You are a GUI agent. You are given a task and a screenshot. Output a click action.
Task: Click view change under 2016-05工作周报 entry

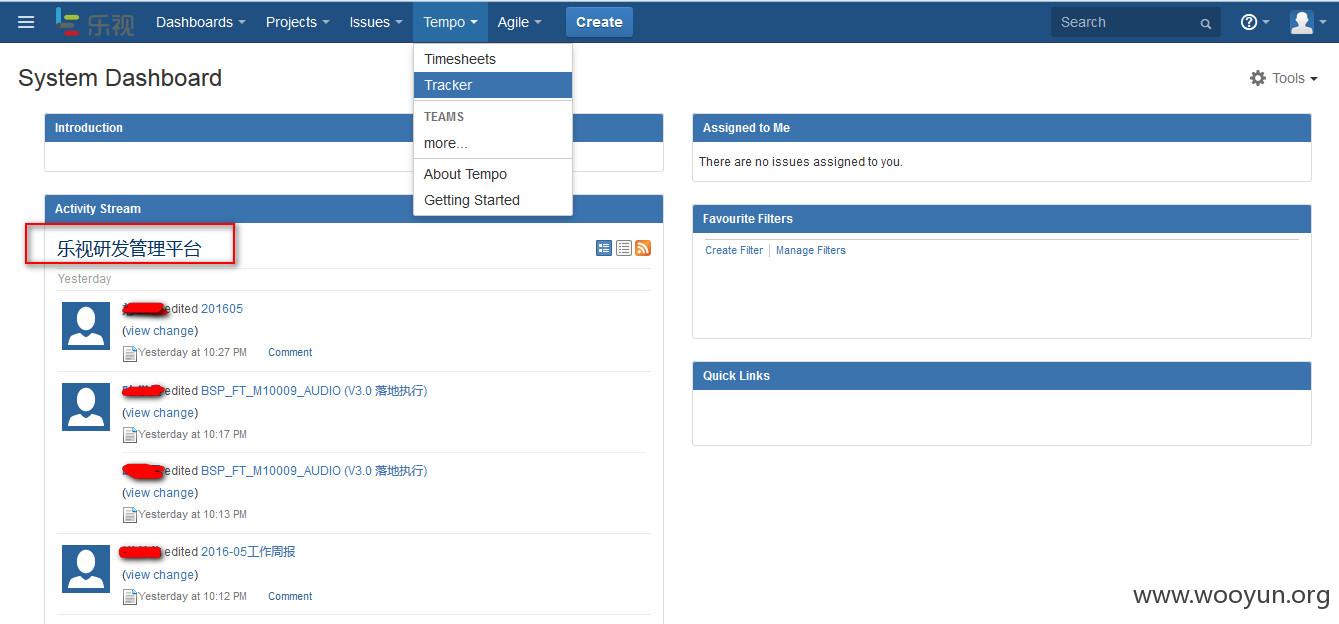pyautogui.click(x=160, y=575)
